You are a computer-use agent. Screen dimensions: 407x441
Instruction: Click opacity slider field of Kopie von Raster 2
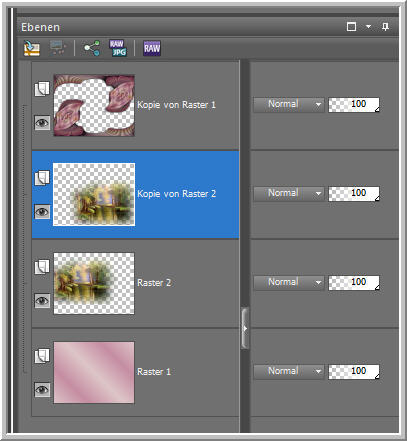pos(354,194)
